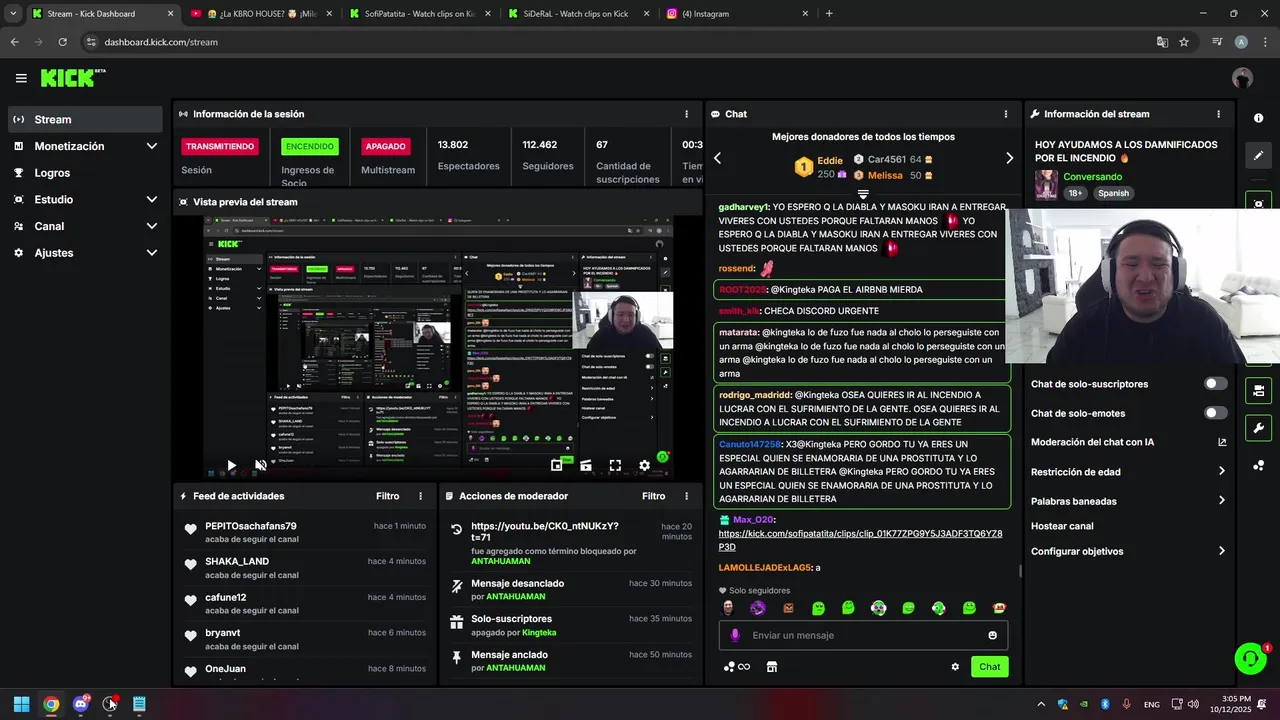The height and width of the screenshot is (720, 1280).
Task: Open Chrome from the taskbar
Action: (x=51, y=704)
